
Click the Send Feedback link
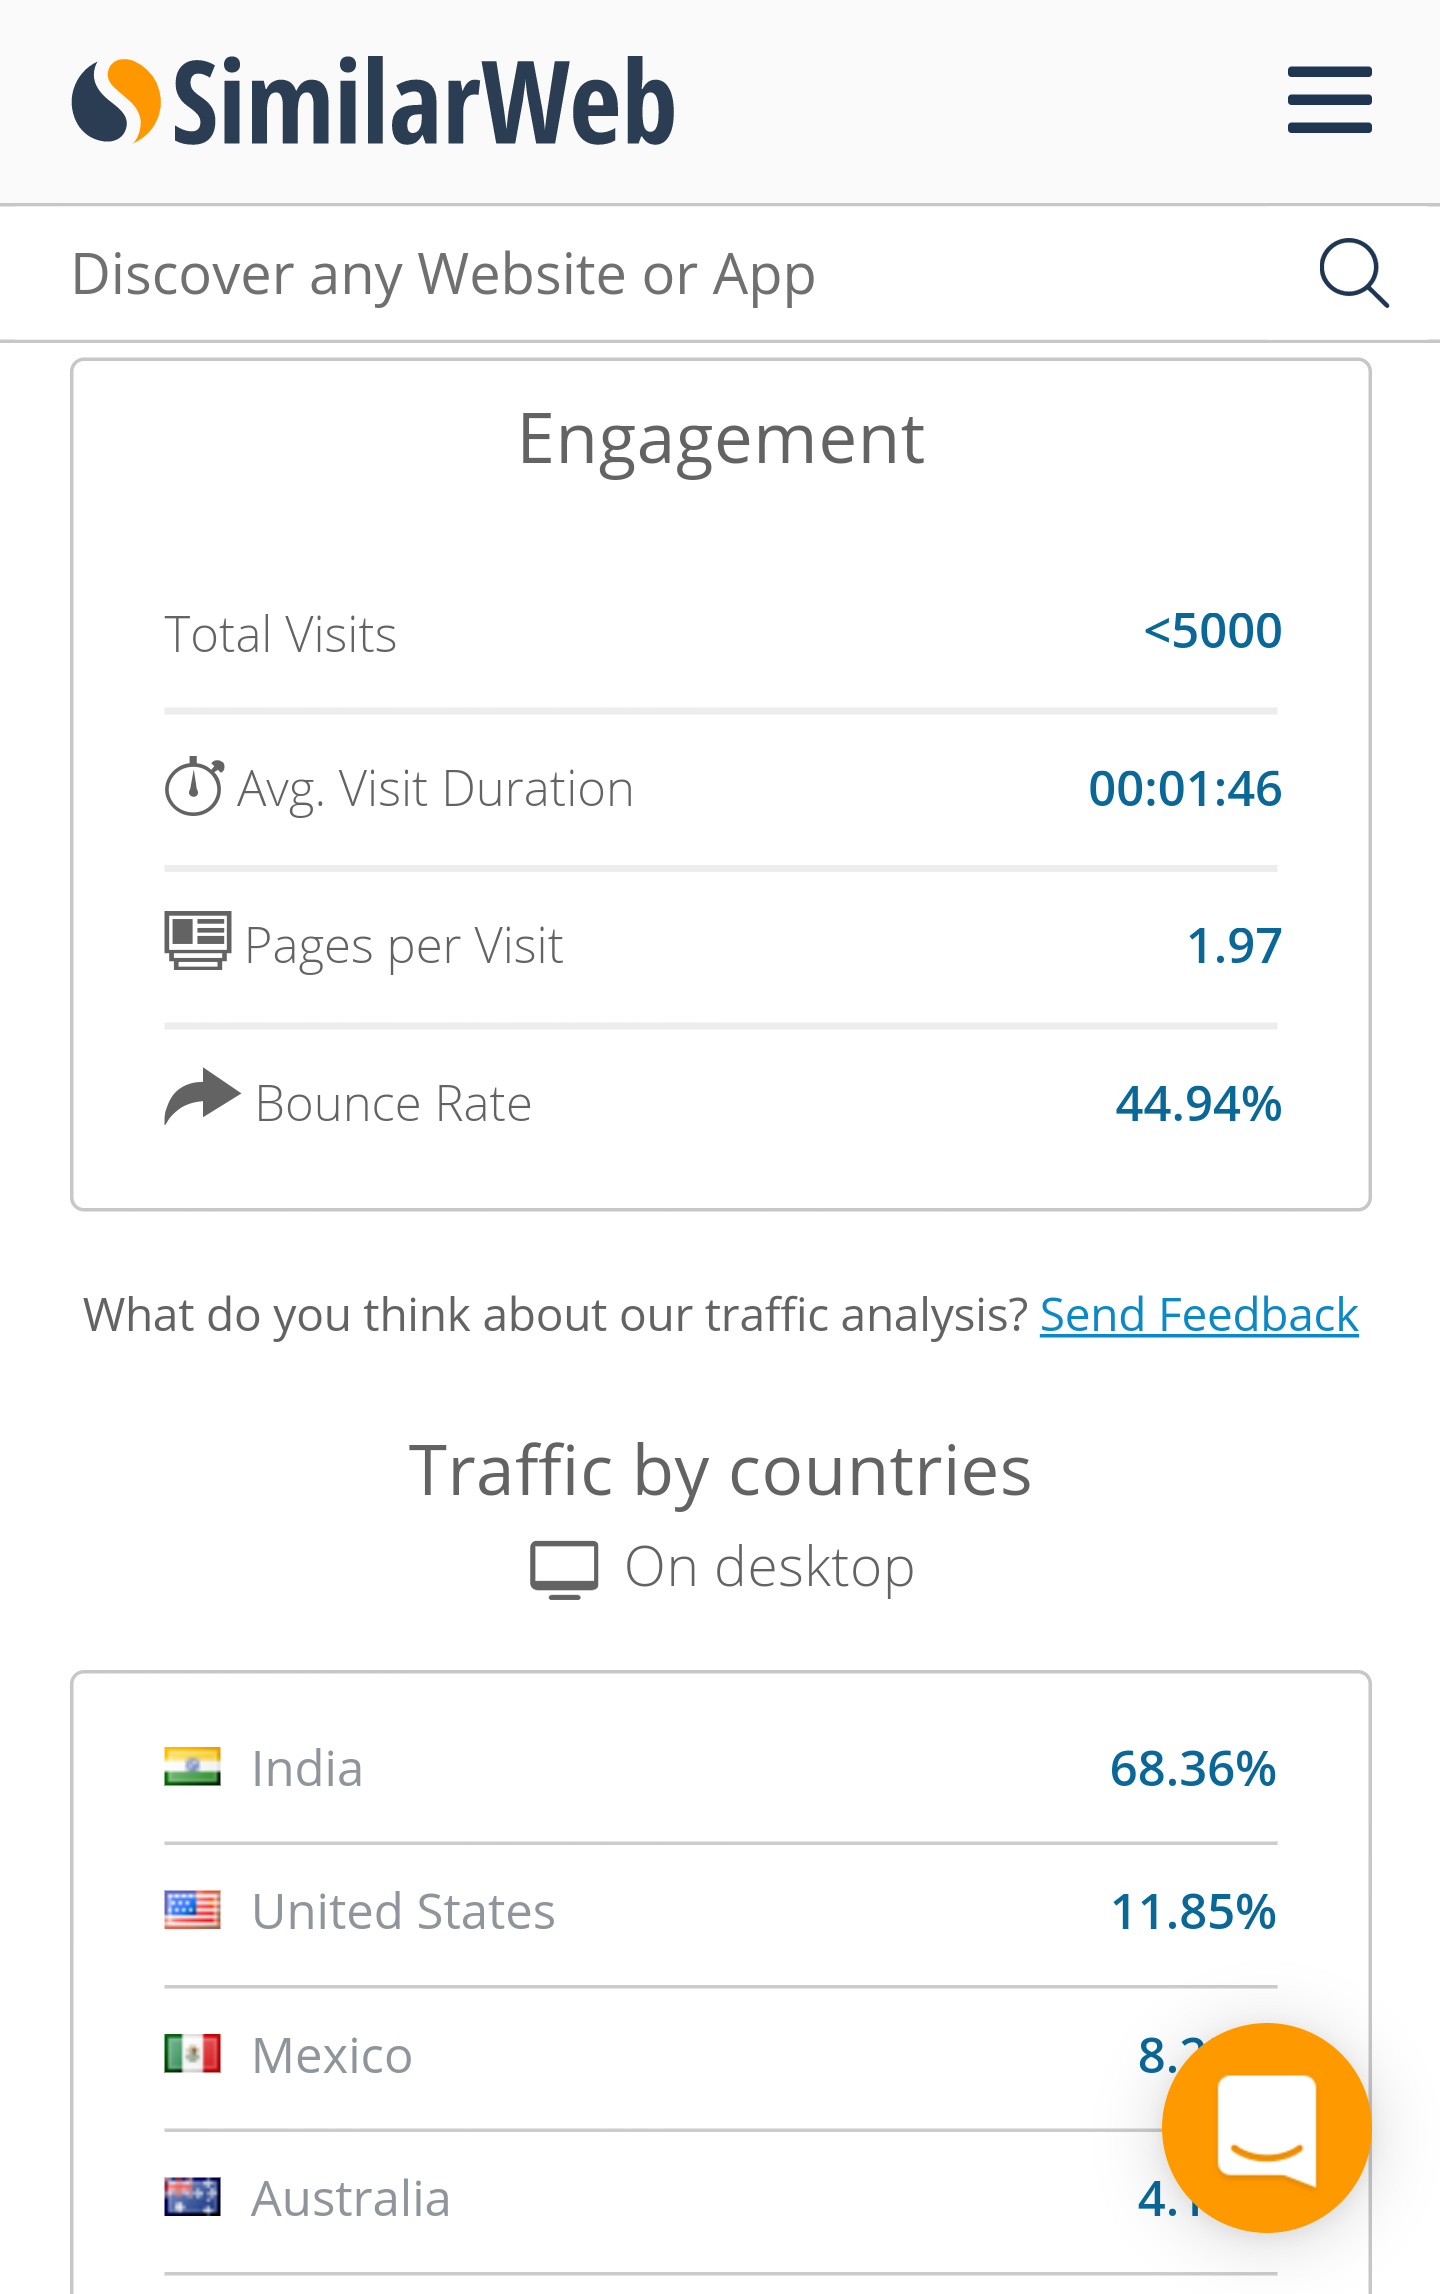pos(1199,1314)
